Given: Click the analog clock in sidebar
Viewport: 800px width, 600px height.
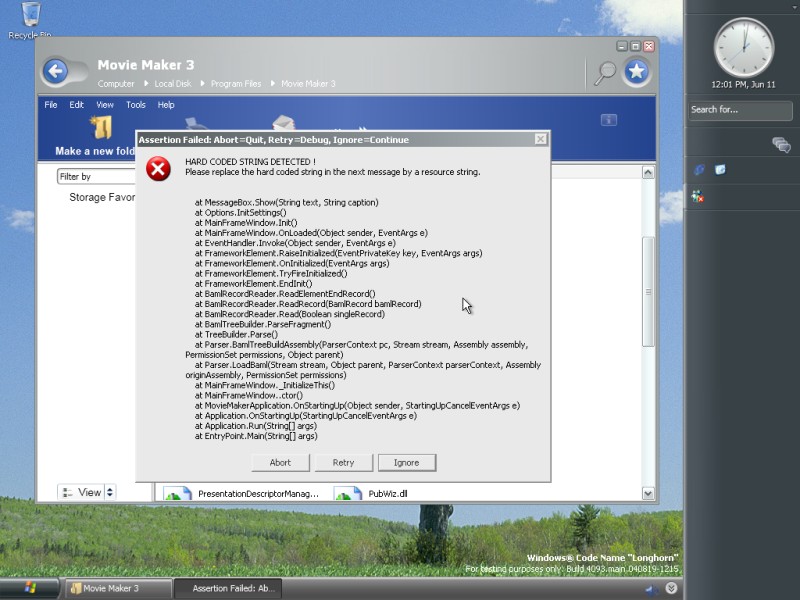Looking at the screenshot, I should point(743,48).
